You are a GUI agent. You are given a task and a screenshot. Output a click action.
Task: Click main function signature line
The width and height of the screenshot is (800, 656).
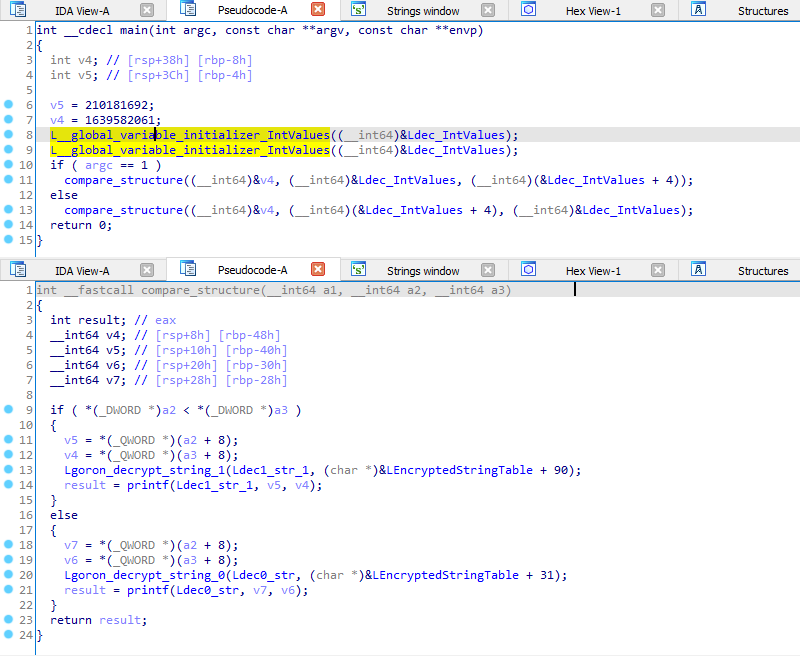click(260, 30)
